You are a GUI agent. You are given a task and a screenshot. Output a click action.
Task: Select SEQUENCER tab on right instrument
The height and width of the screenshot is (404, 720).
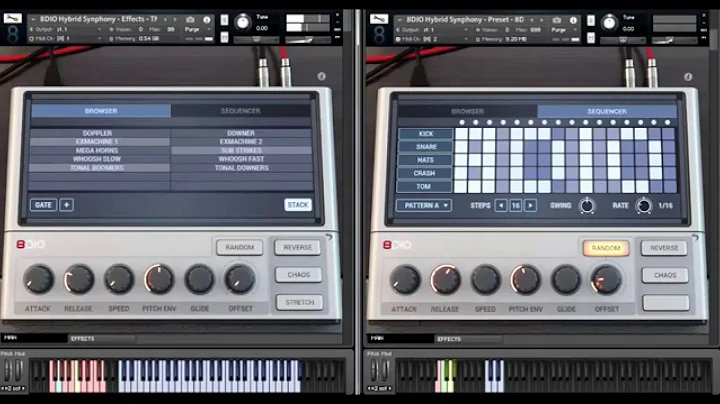coord(607,111)
